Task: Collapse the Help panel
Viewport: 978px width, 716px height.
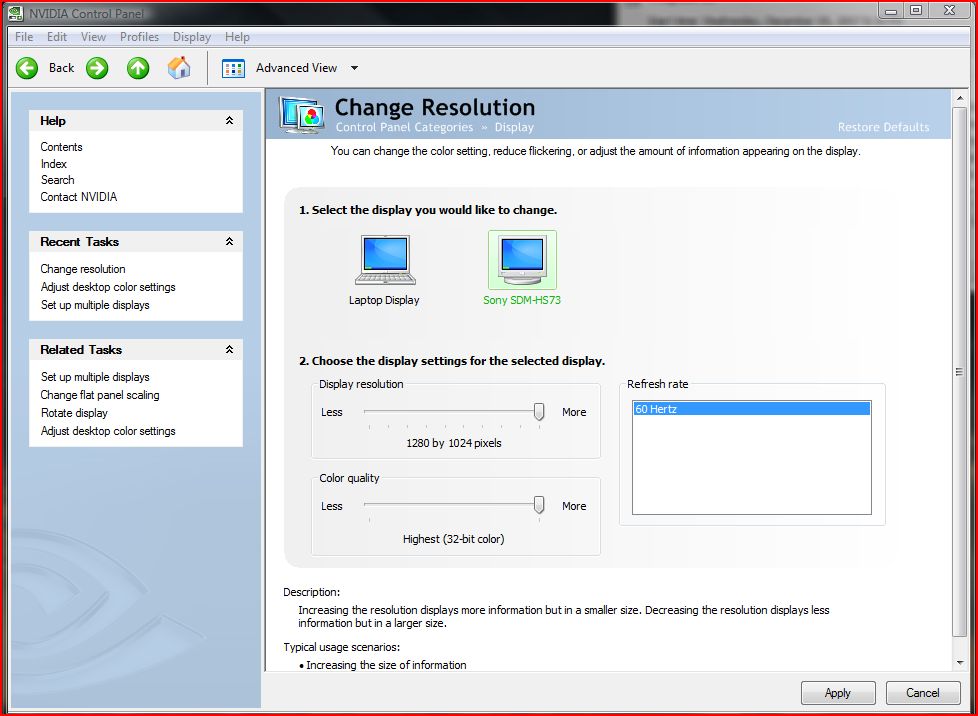Action: [230, 120]
